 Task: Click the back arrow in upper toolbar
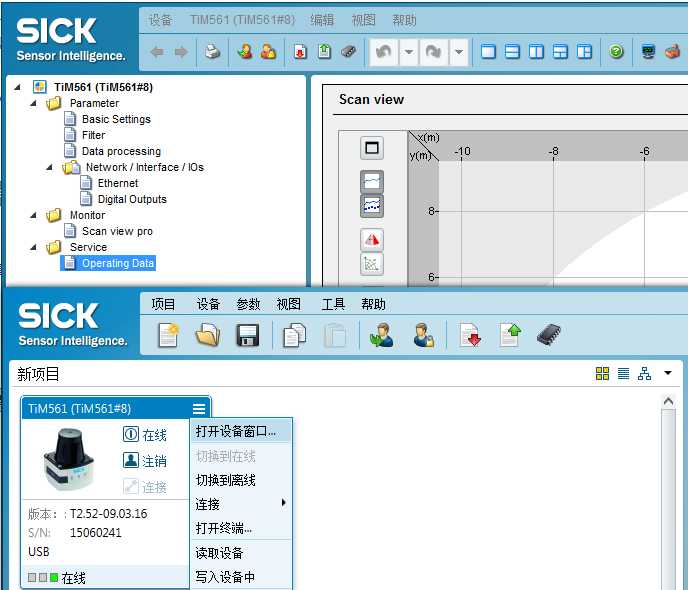pyautogui.click(x=157, y=52)
